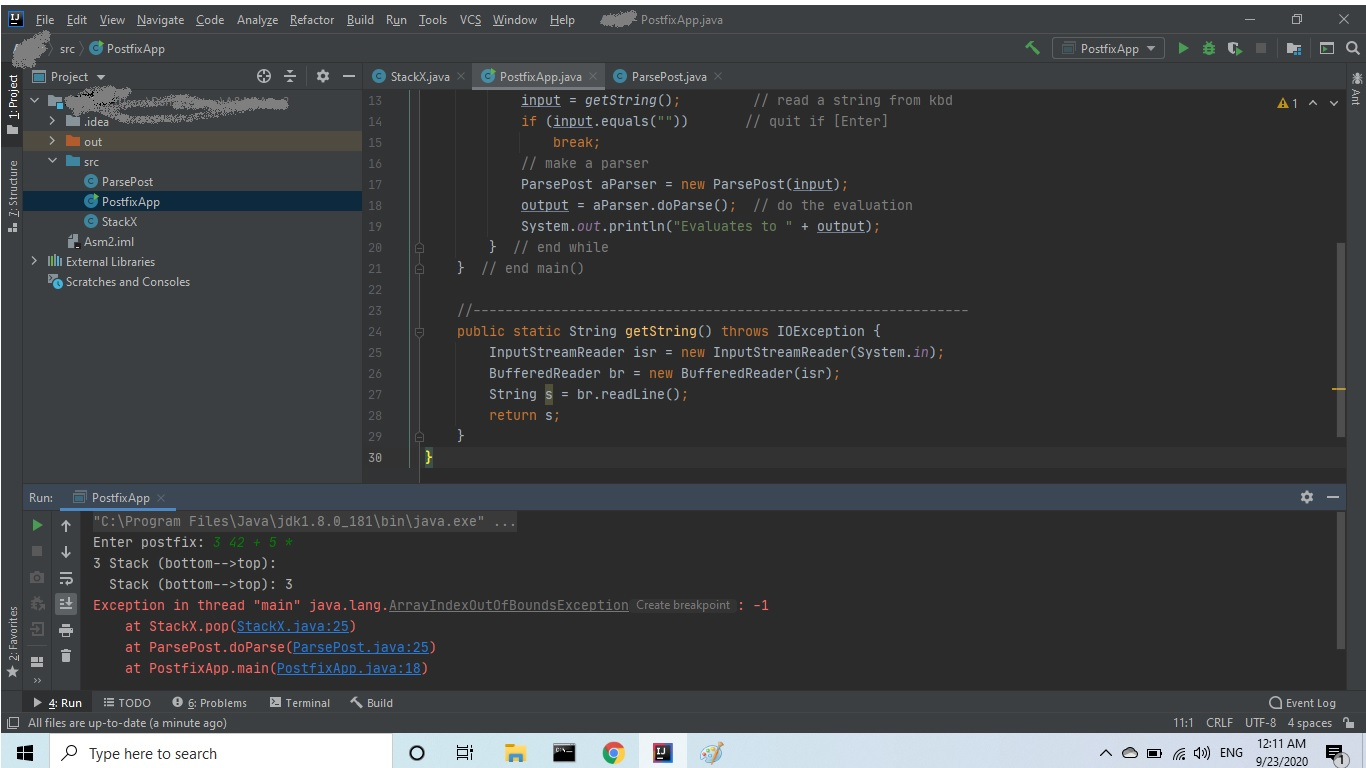This screenshot has width=1366, height=768.
Task: Run PostfixApp with coverage from the toolbar
Action: tap(1235, 48)
